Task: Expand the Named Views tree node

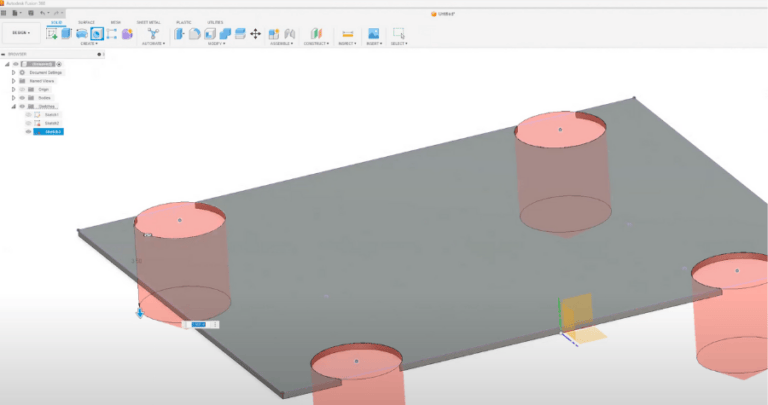Action: tap(13, 80)
